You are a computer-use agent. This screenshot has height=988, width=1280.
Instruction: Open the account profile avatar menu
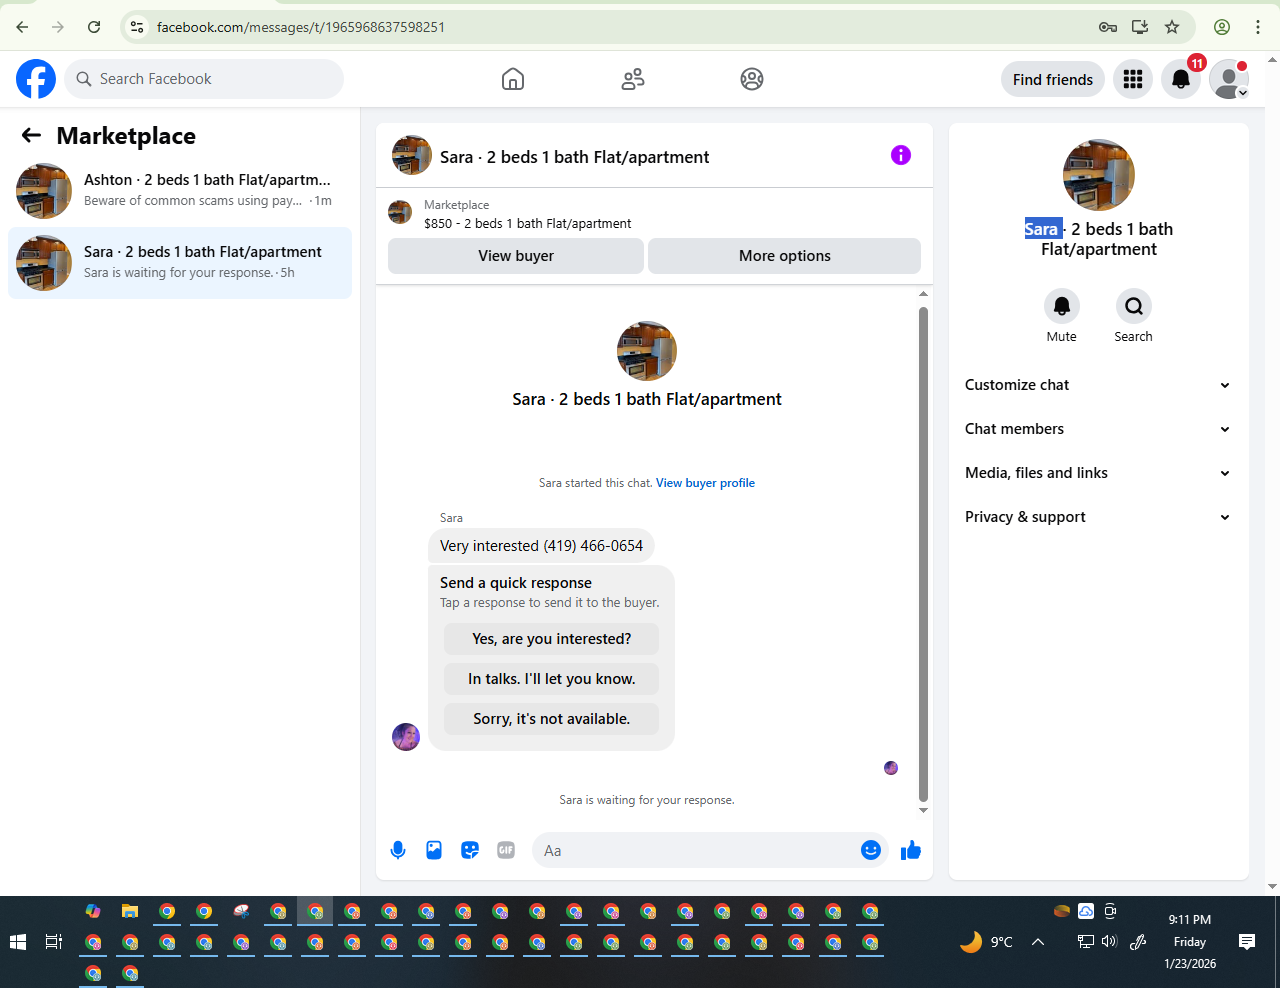point(1229,79)
